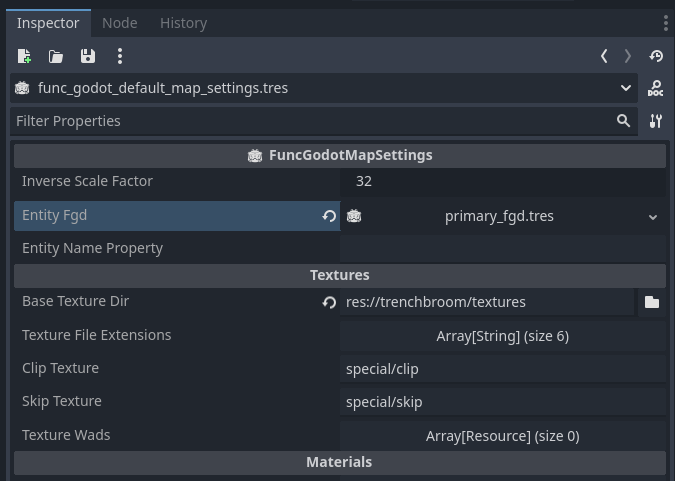
Task: Expand the primary_fgd.tres resource dropdown
Action: point(653,217)
